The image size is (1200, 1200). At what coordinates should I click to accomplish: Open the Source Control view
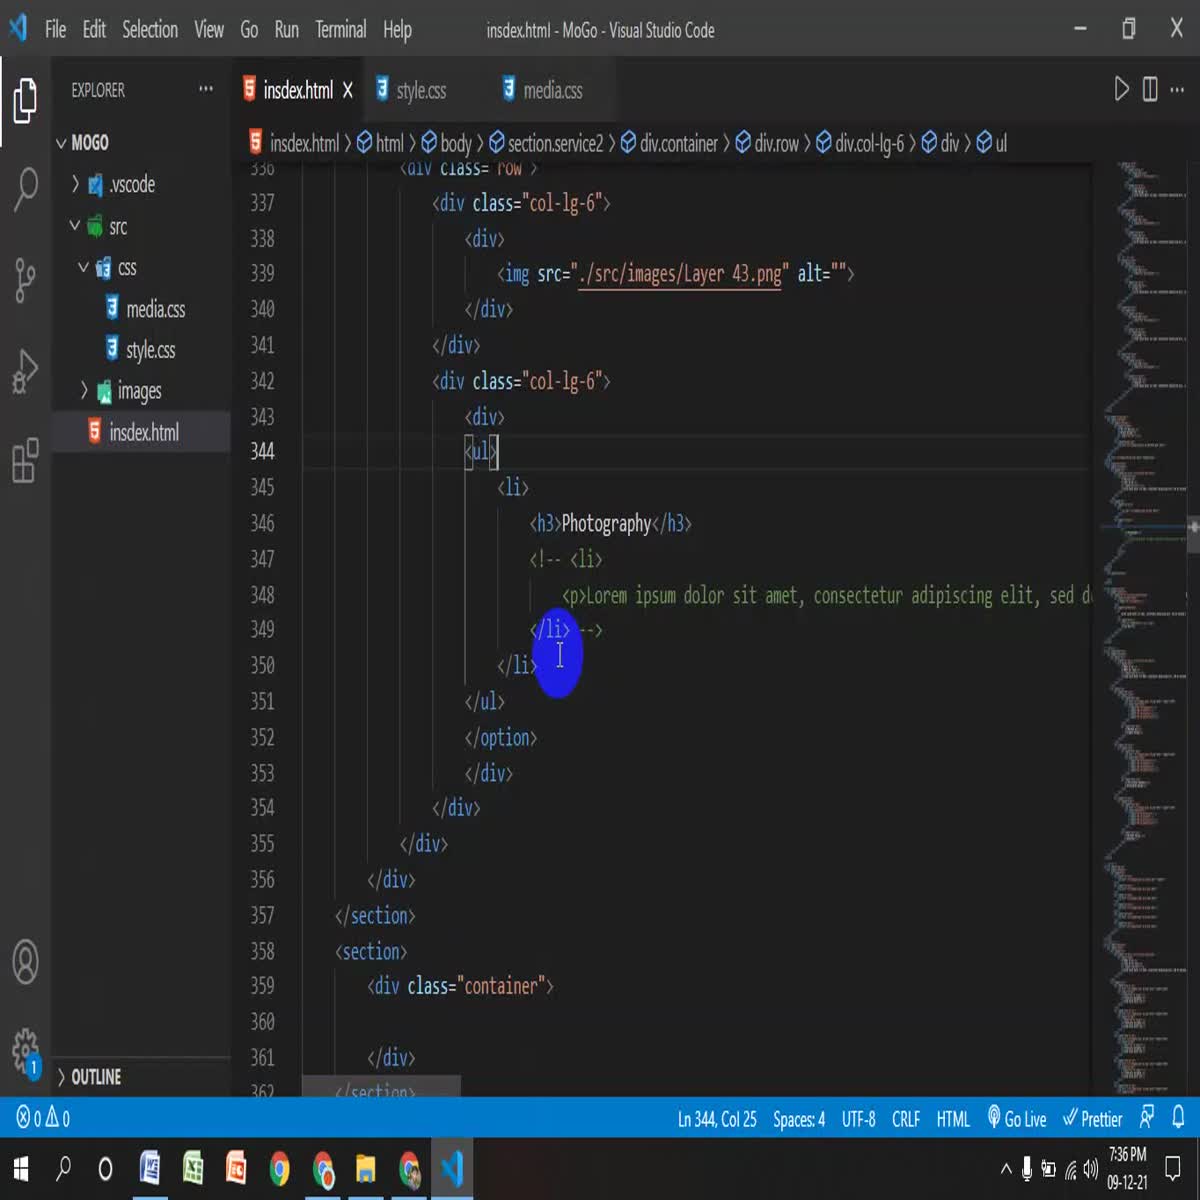[x=25, y=280]
